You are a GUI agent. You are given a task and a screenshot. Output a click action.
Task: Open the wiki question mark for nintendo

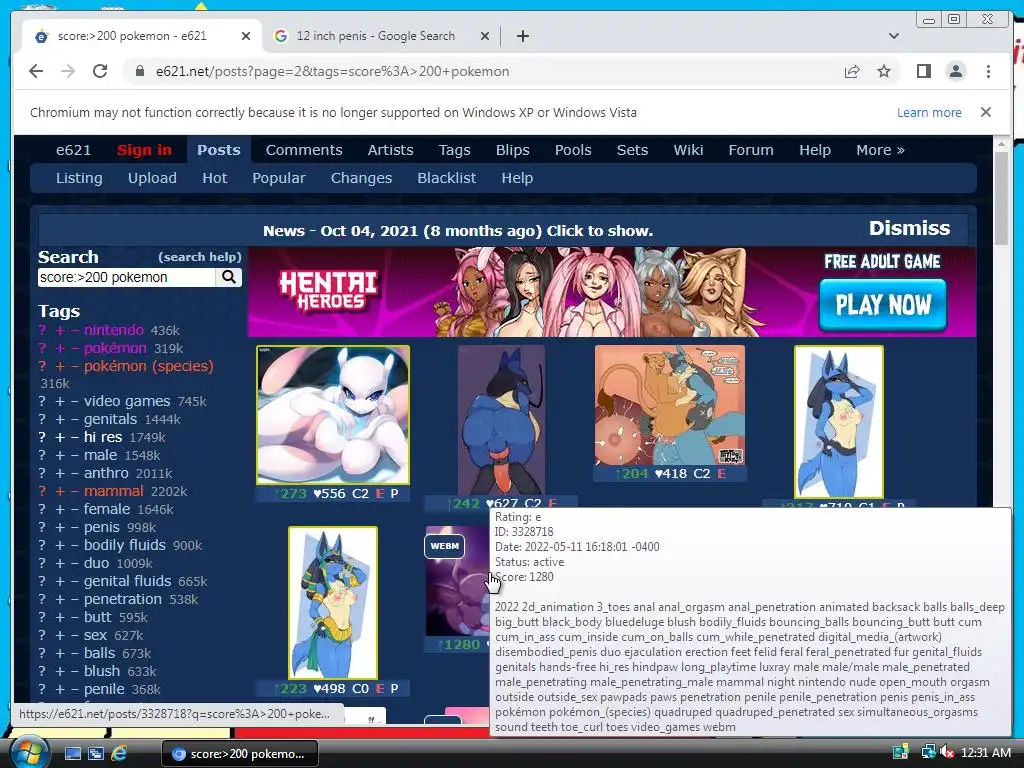[x=42, y=330]
